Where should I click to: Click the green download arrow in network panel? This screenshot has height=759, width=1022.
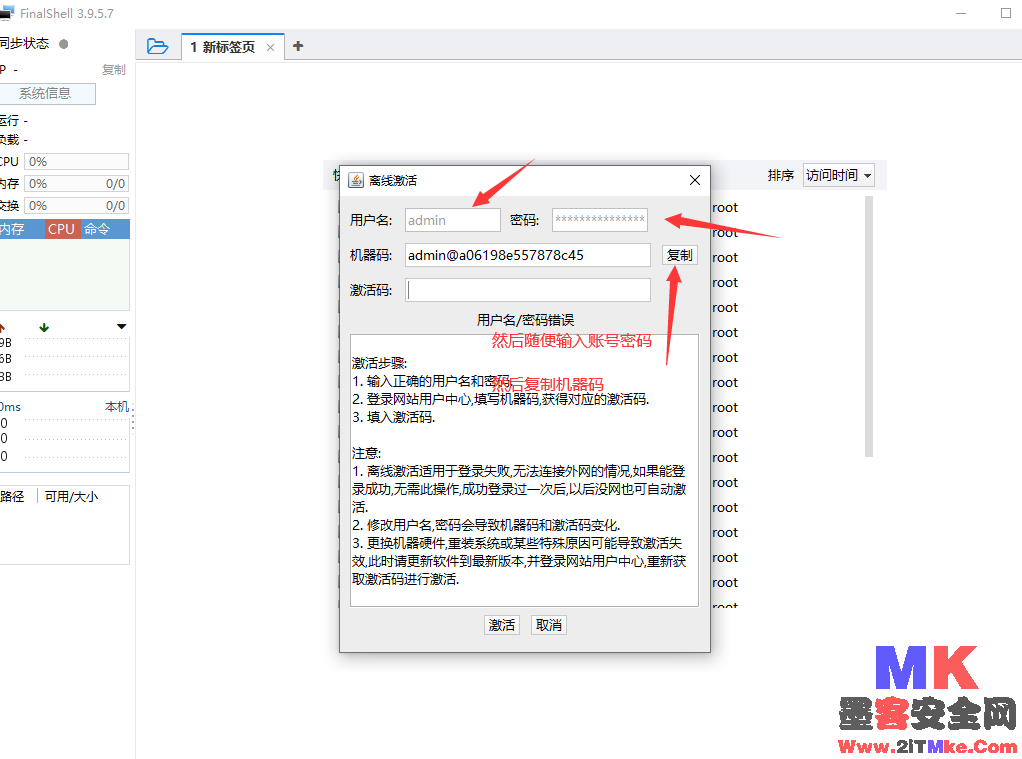(x=44, y=327)
